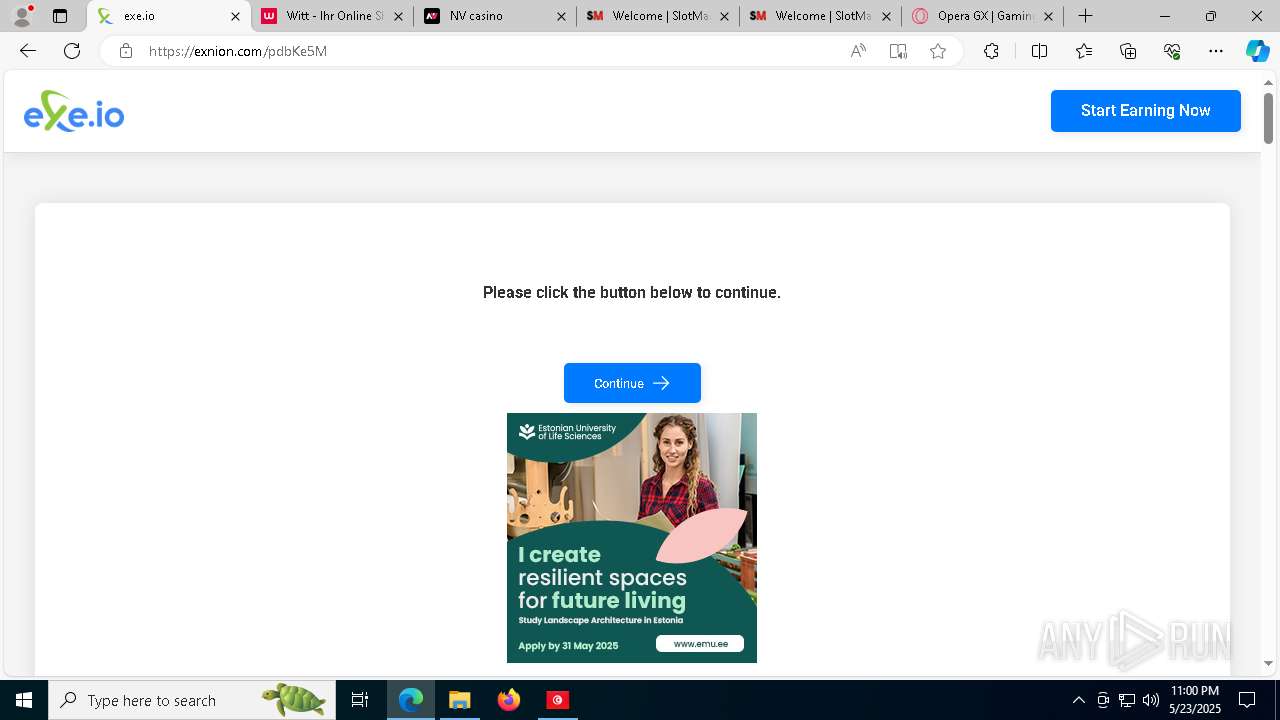Switch to the NV casino tab
This screenshot has height=720, width=1280.
click(x=496, y=16)
